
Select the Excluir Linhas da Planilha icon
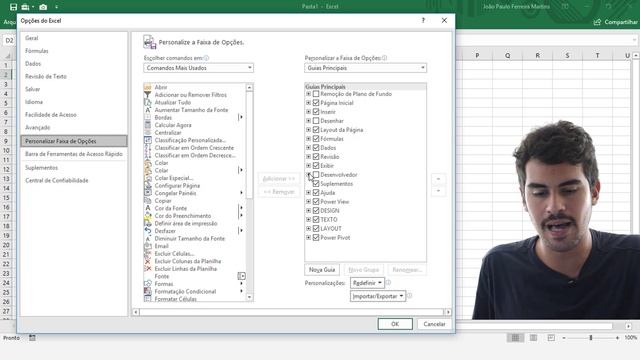point(148,269)
